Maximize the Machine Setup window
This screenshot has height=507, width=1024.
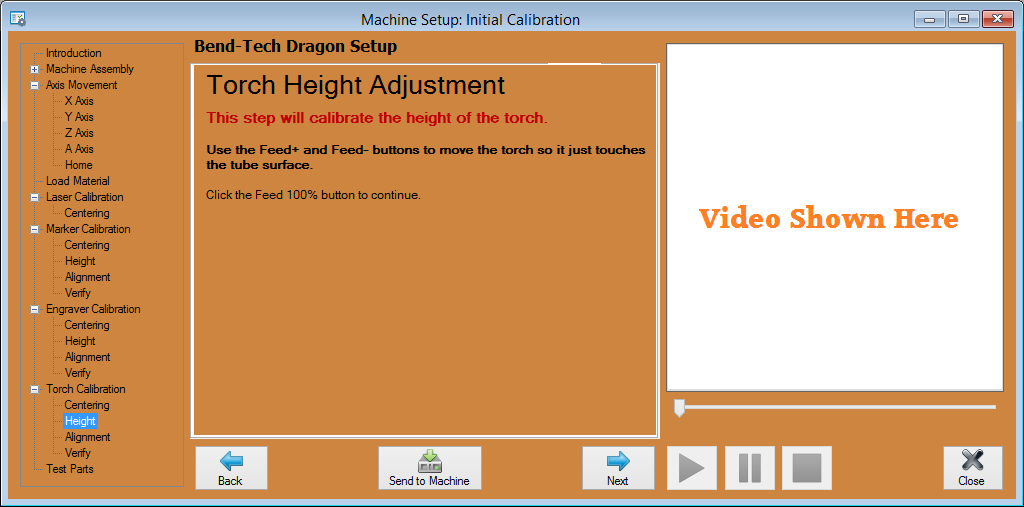pyautogui.click(x=963, y=19)
